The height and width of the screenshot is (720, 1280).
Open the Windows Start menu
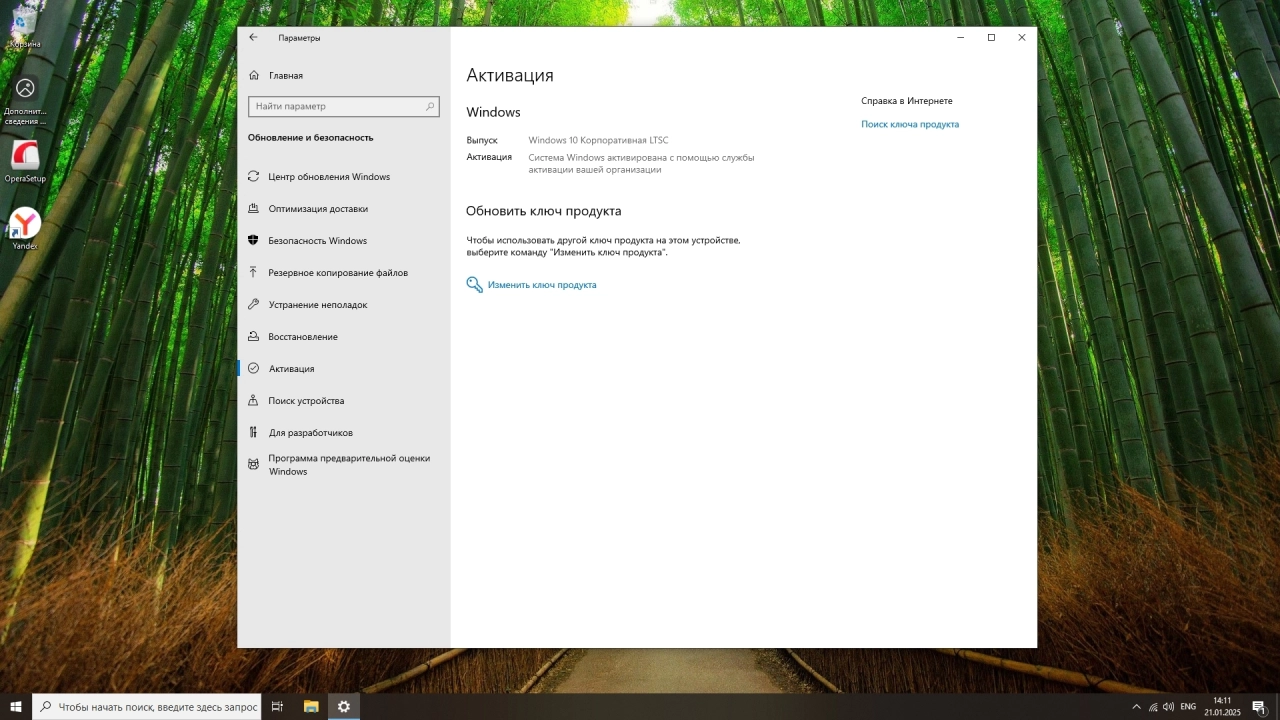point(16,707)
